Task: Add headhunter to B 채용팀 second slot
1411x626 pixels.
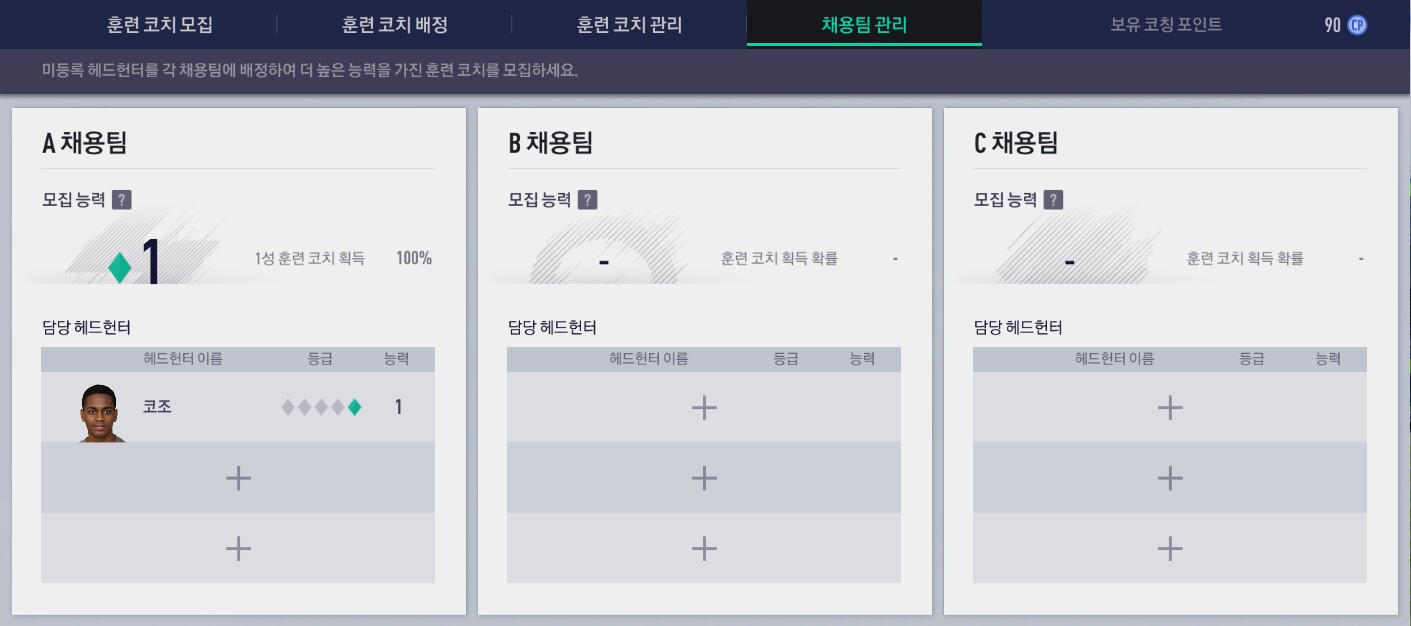Action: pos(704,478)
